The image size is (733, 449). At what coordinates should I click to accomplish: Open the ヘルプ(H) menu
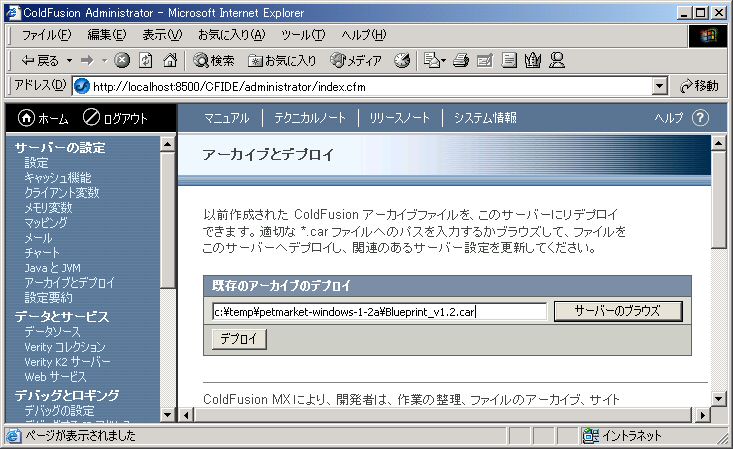click(x=363, y=35)
